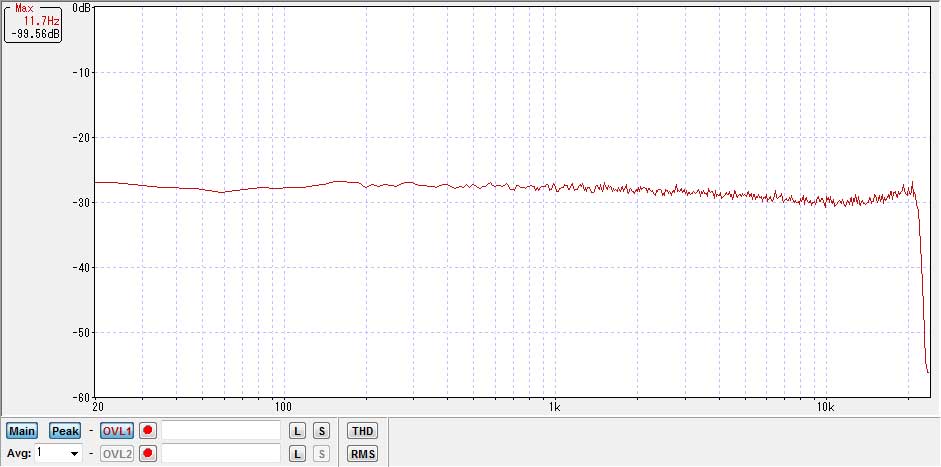Click the red record button beside OVL2
941x467 pixels.
tap(149, 454)
